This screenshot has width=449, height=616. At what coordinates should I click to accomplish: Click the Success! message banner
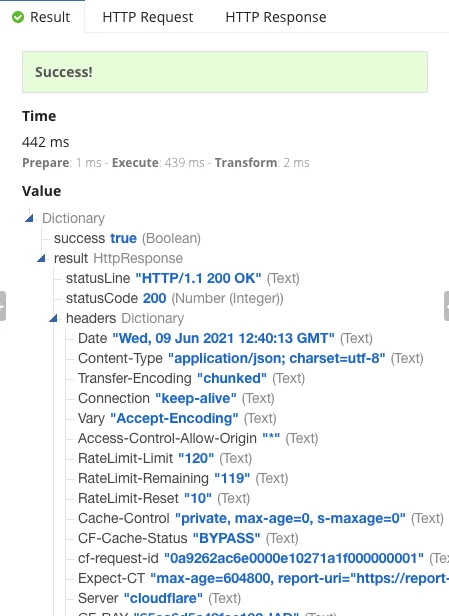tap(225, 72)
